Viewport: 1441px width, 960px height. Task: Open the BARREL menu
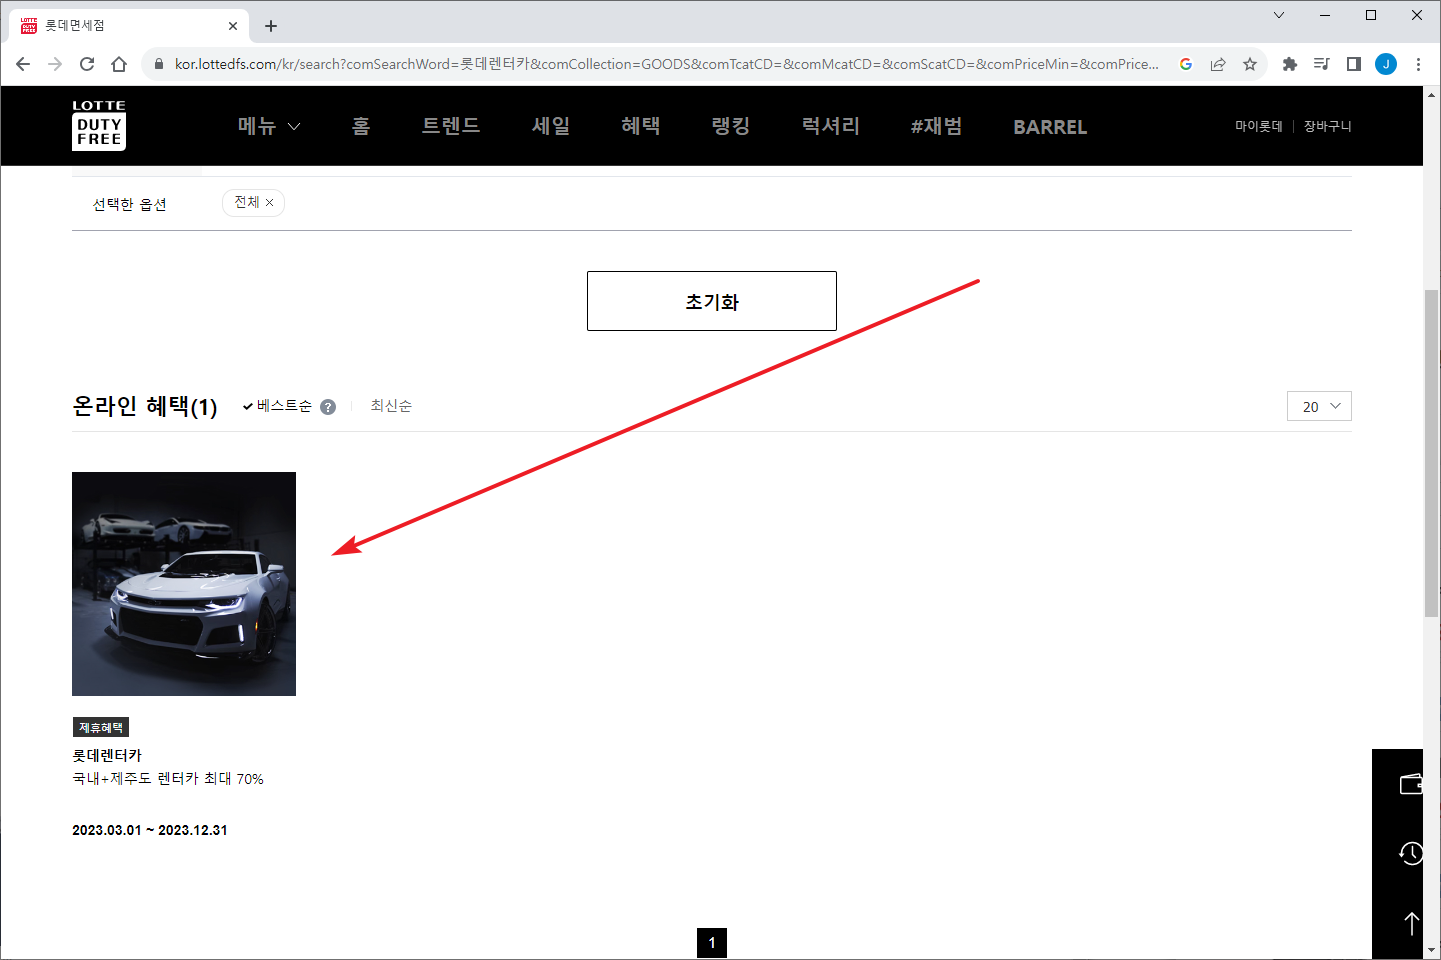tap(1050, 127)
